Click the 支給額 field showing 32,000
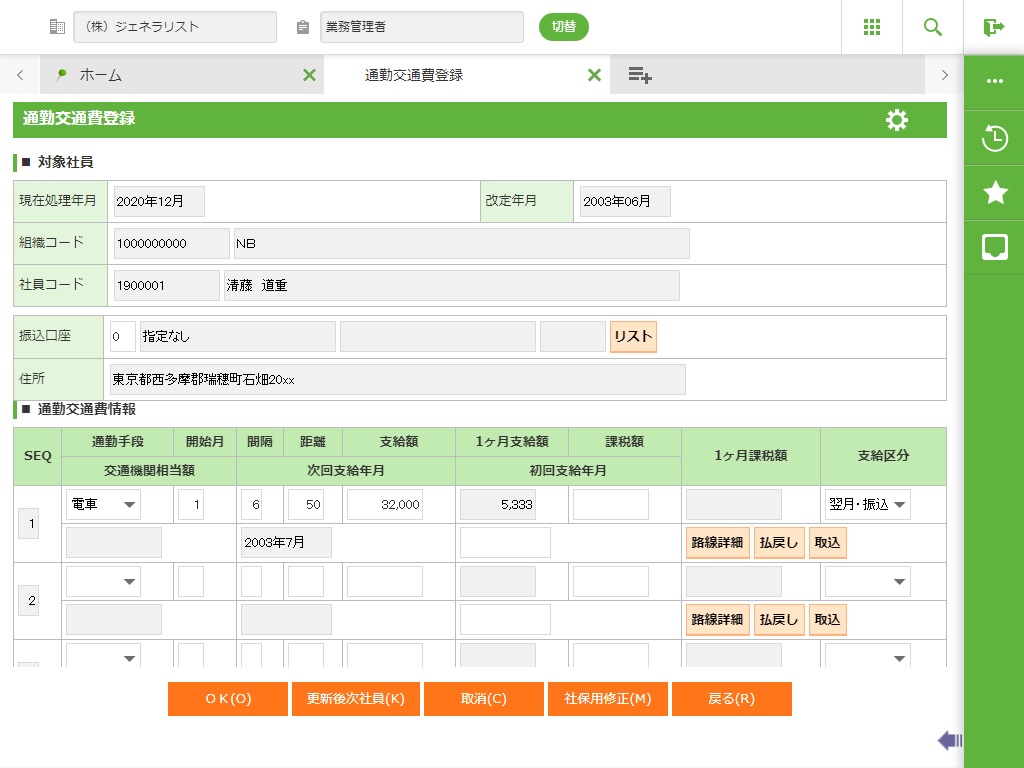1024x768 pixels. pos(385,505)
